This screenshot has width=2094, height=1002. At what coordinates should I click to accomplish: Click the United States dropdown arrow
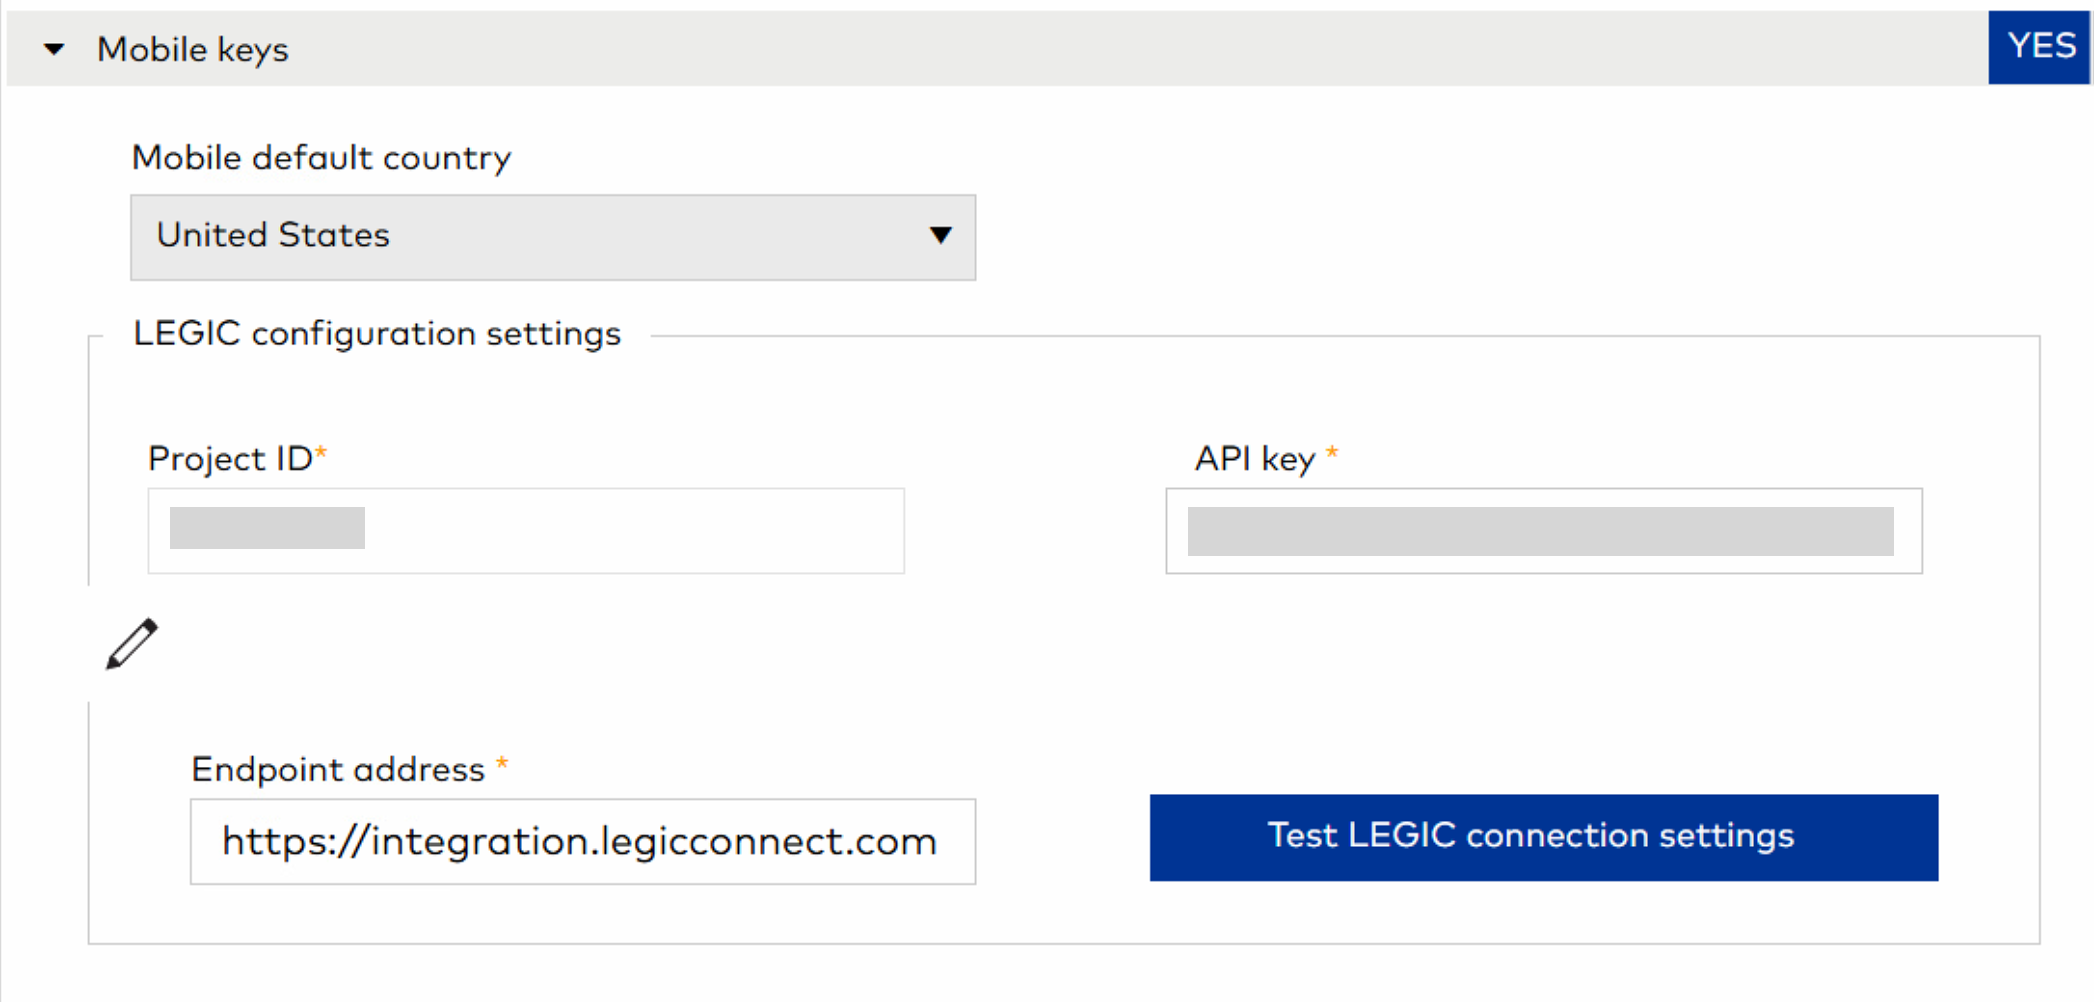pyautogui.click(x=940, y=236)
